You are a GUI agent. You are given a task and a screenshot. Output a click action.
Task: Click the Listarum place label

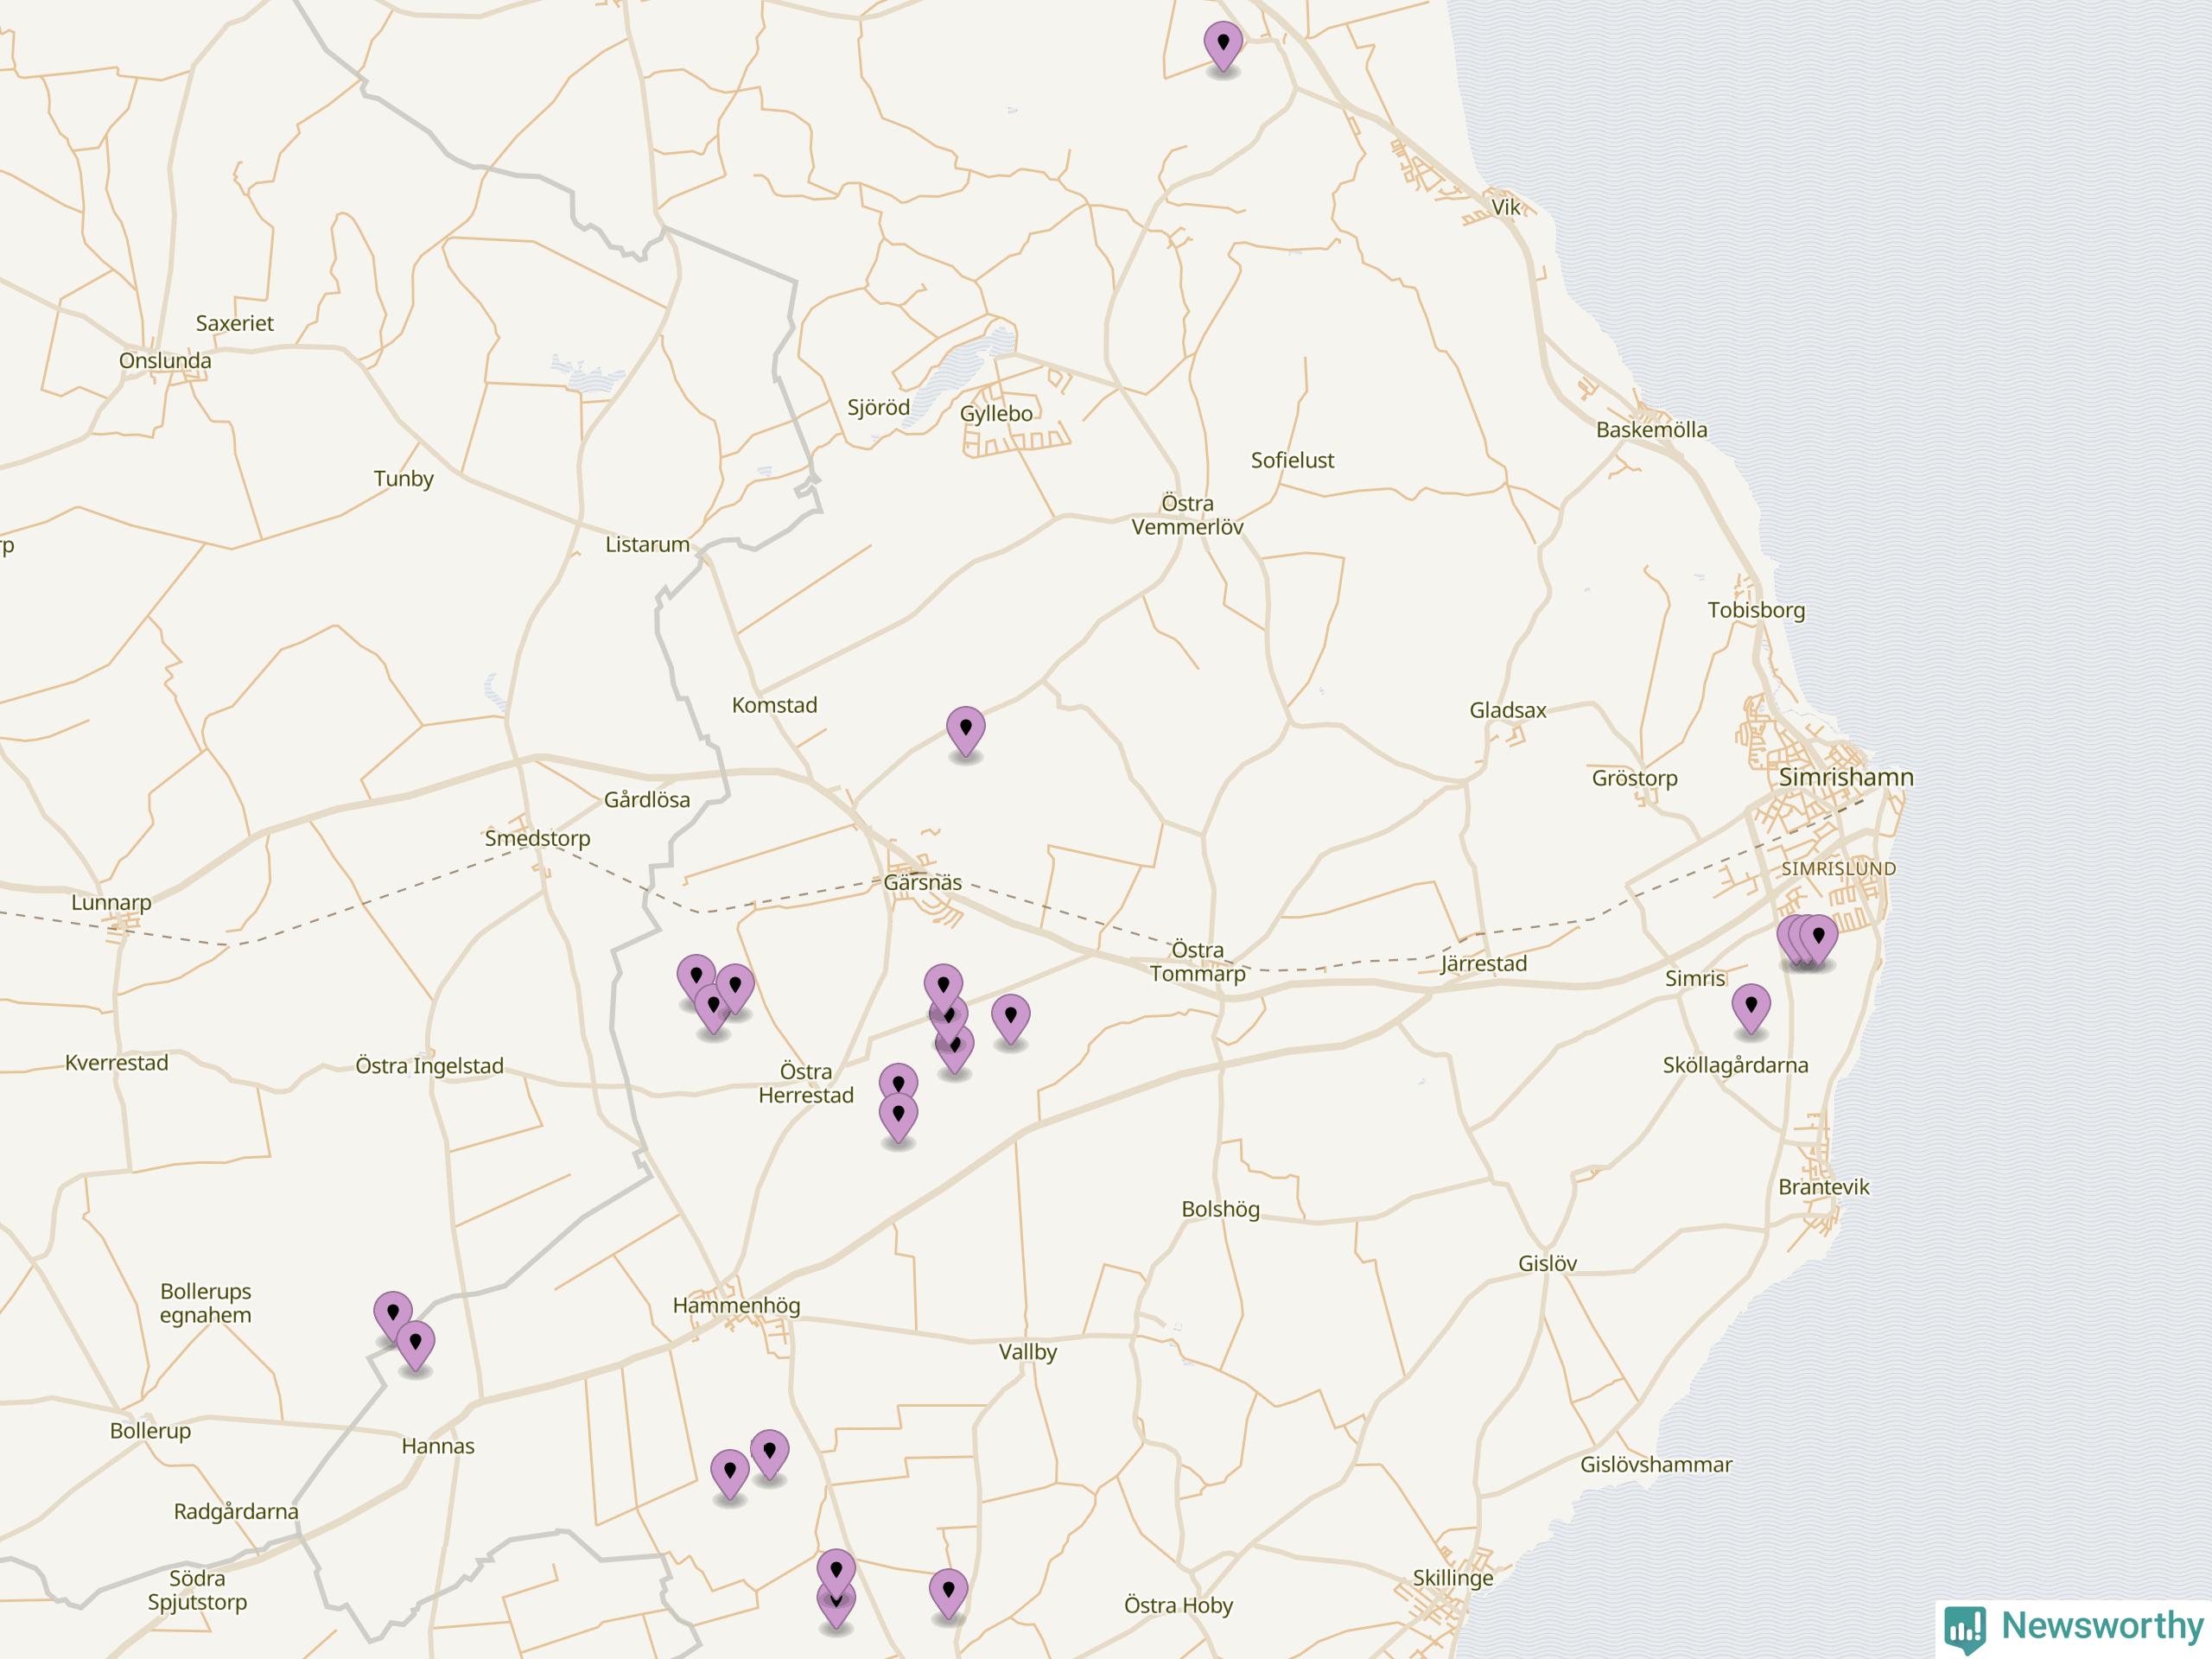click(648, 545)
